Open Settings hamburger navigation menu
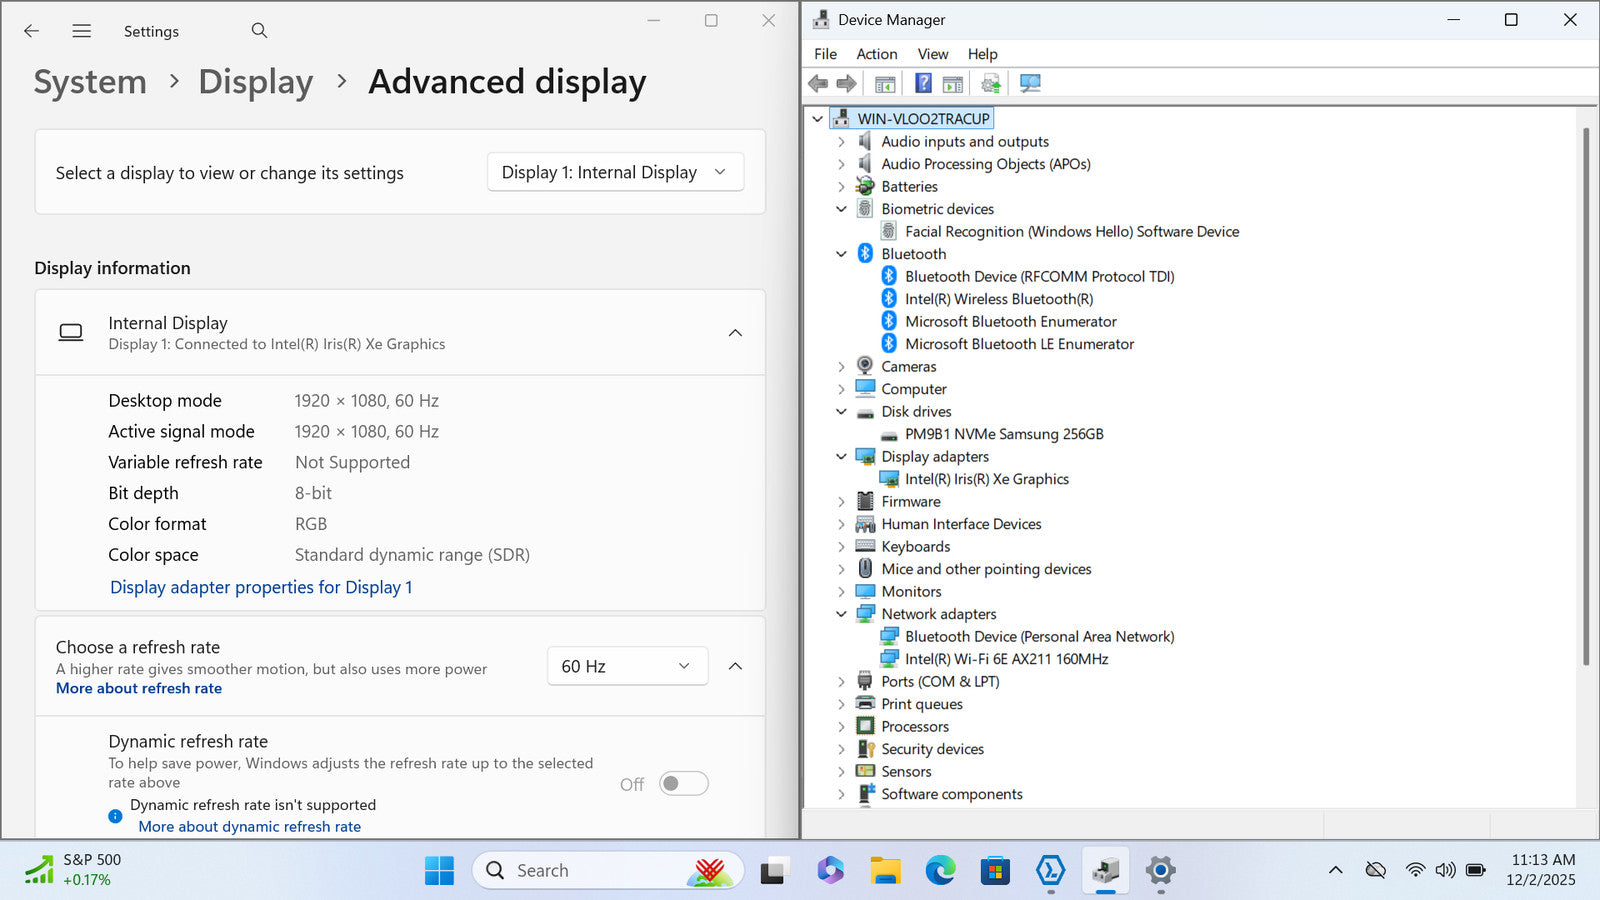The width and height of the screenshot is (1600, 900). (x=82, y=31)
